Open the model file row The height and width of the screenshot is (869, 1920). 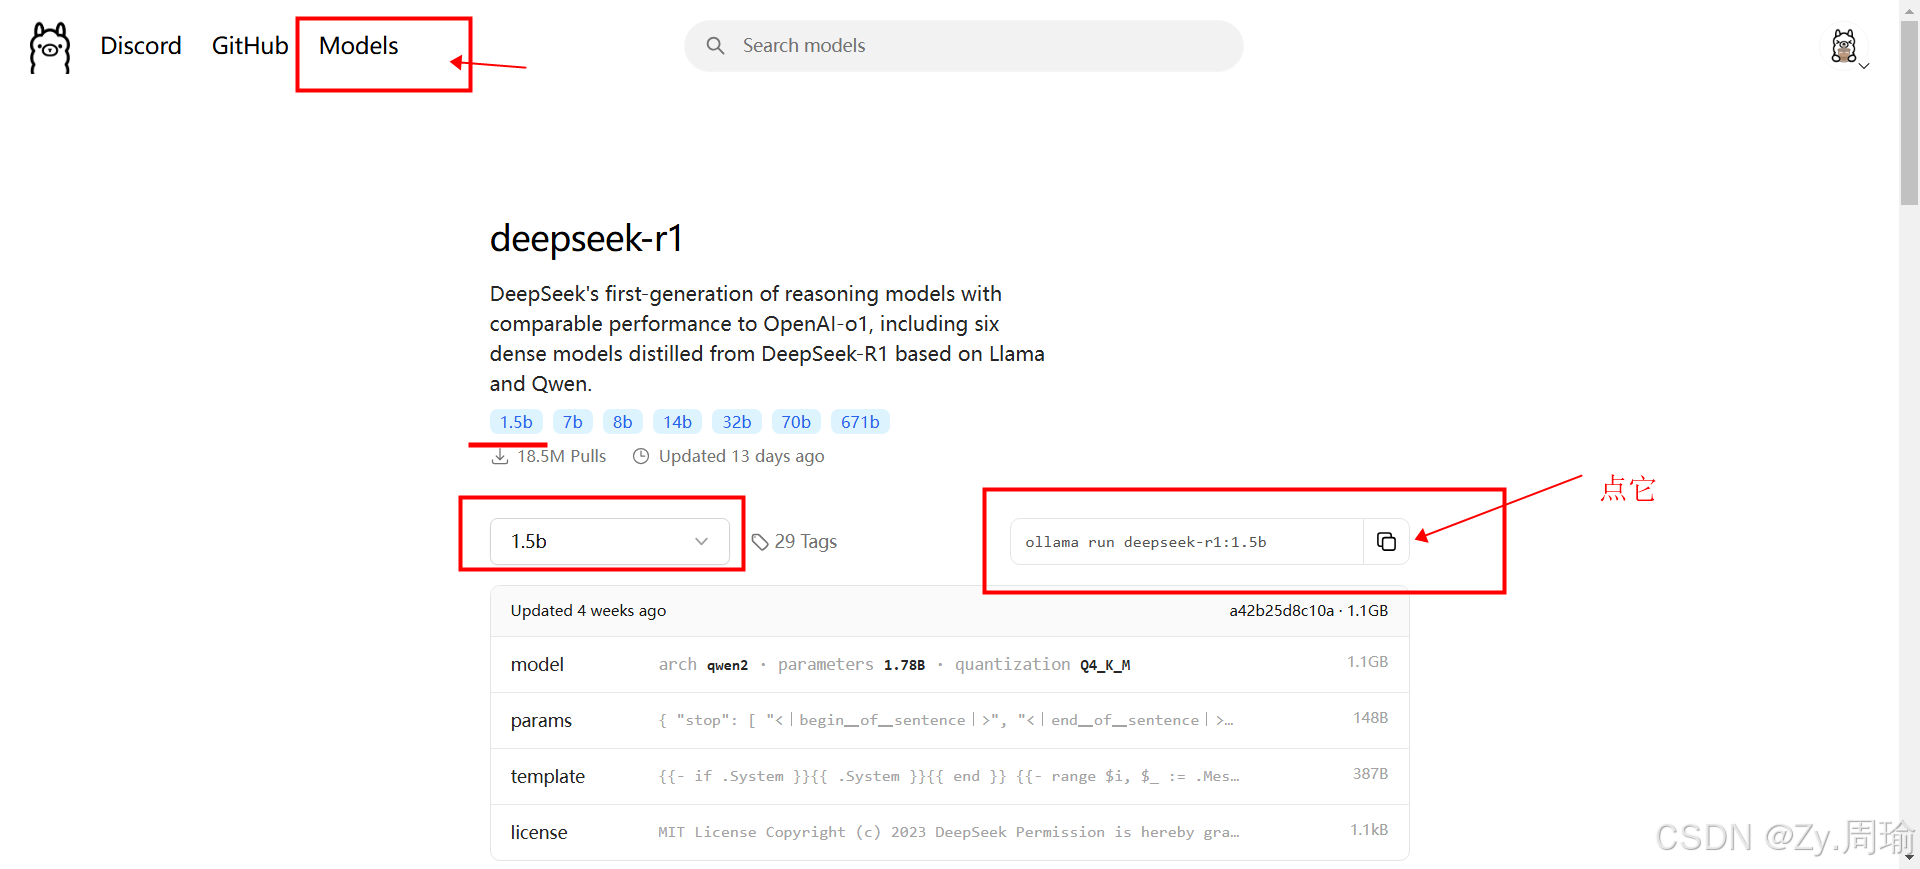tap(949, 664)
